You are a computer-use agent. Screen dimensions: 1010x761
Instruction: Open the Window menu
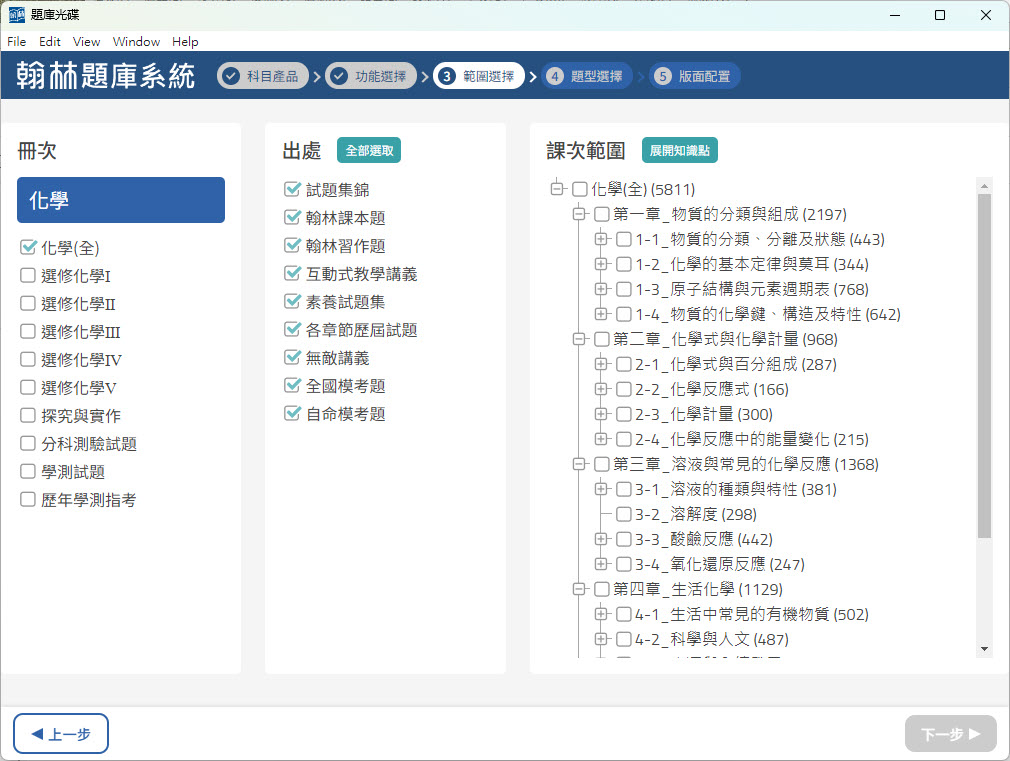pos(136,42)
